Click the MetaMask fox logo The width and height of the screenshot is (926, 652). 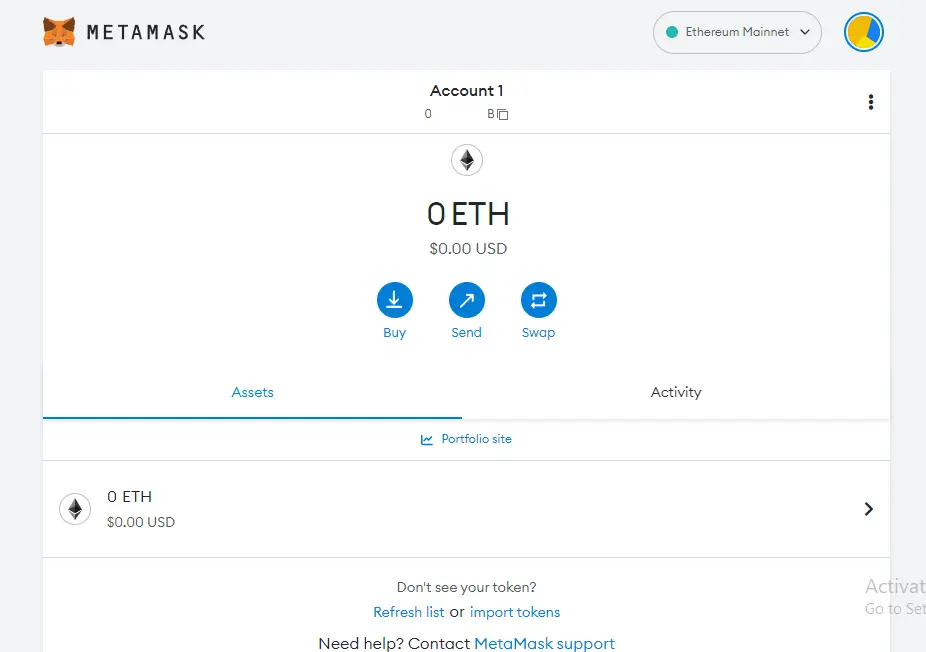[x=59, y=32]
